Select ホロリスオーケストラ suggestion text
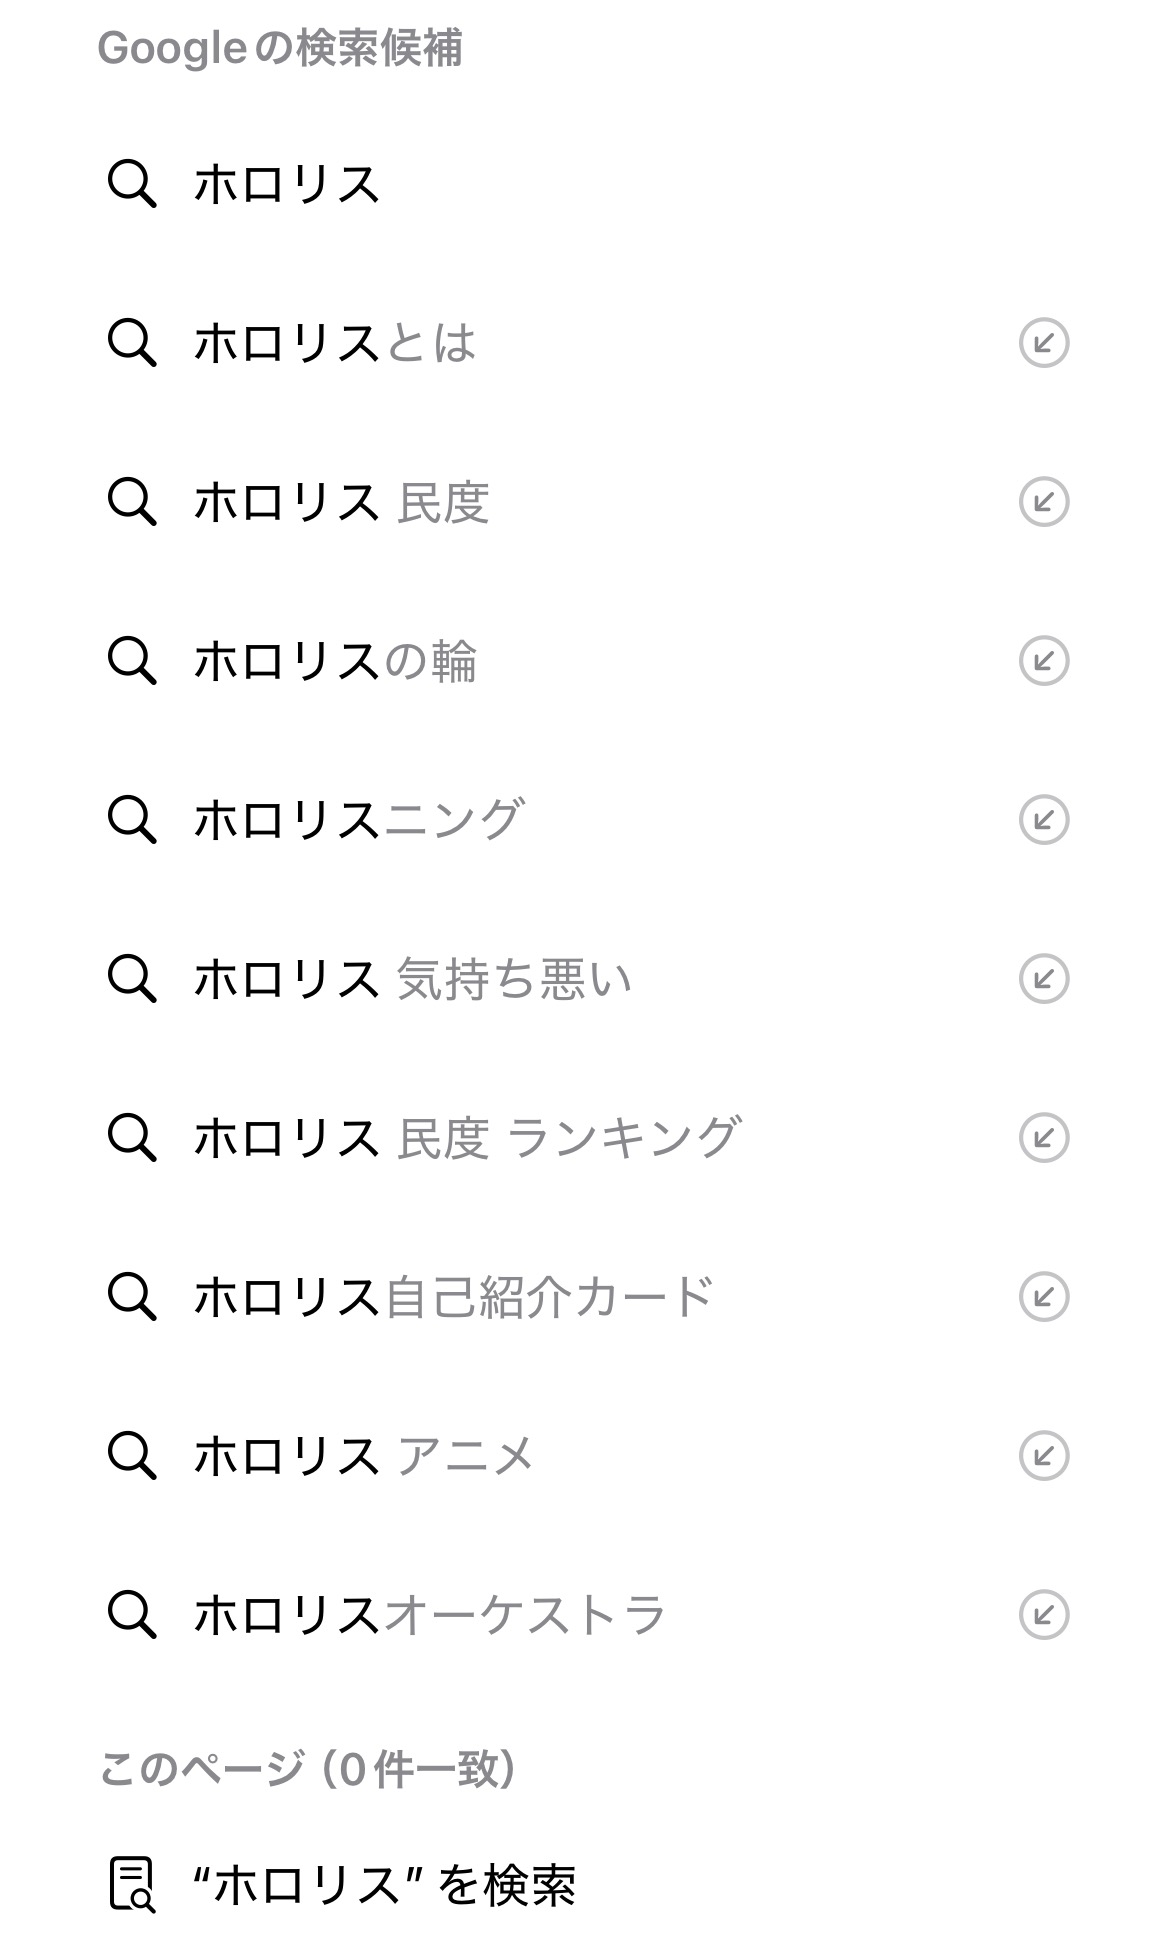The height and width of the screenshot is (1956, 1170). [430, 1615]
